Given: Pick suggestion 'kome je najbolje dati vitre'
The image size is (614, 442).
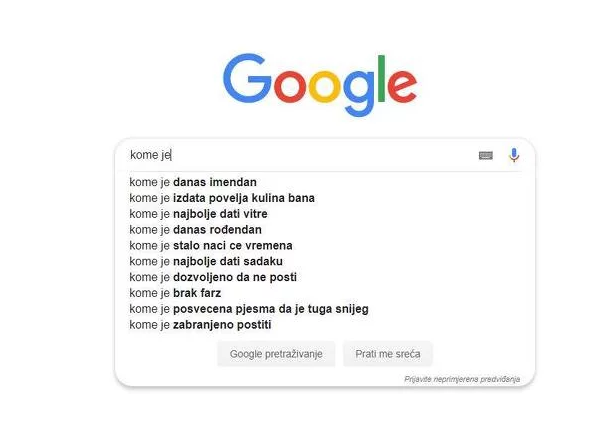Looking at the screenshot, I should [198, 214].
